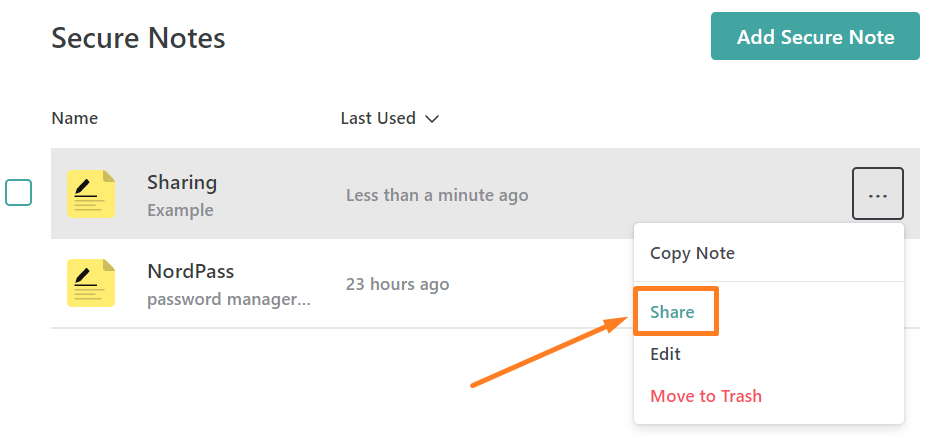Click the password manager preview text
This screenshot has height=437, width=930.
(228, 299)
